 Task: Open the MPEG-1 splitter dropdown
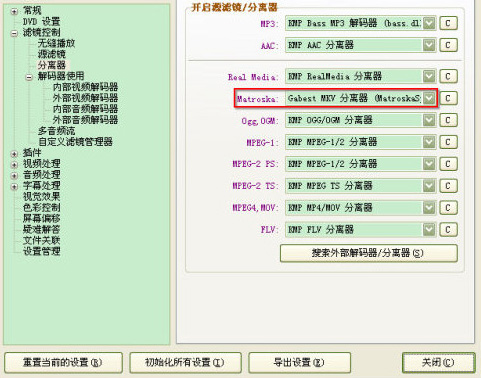click(x=429, y=142)
